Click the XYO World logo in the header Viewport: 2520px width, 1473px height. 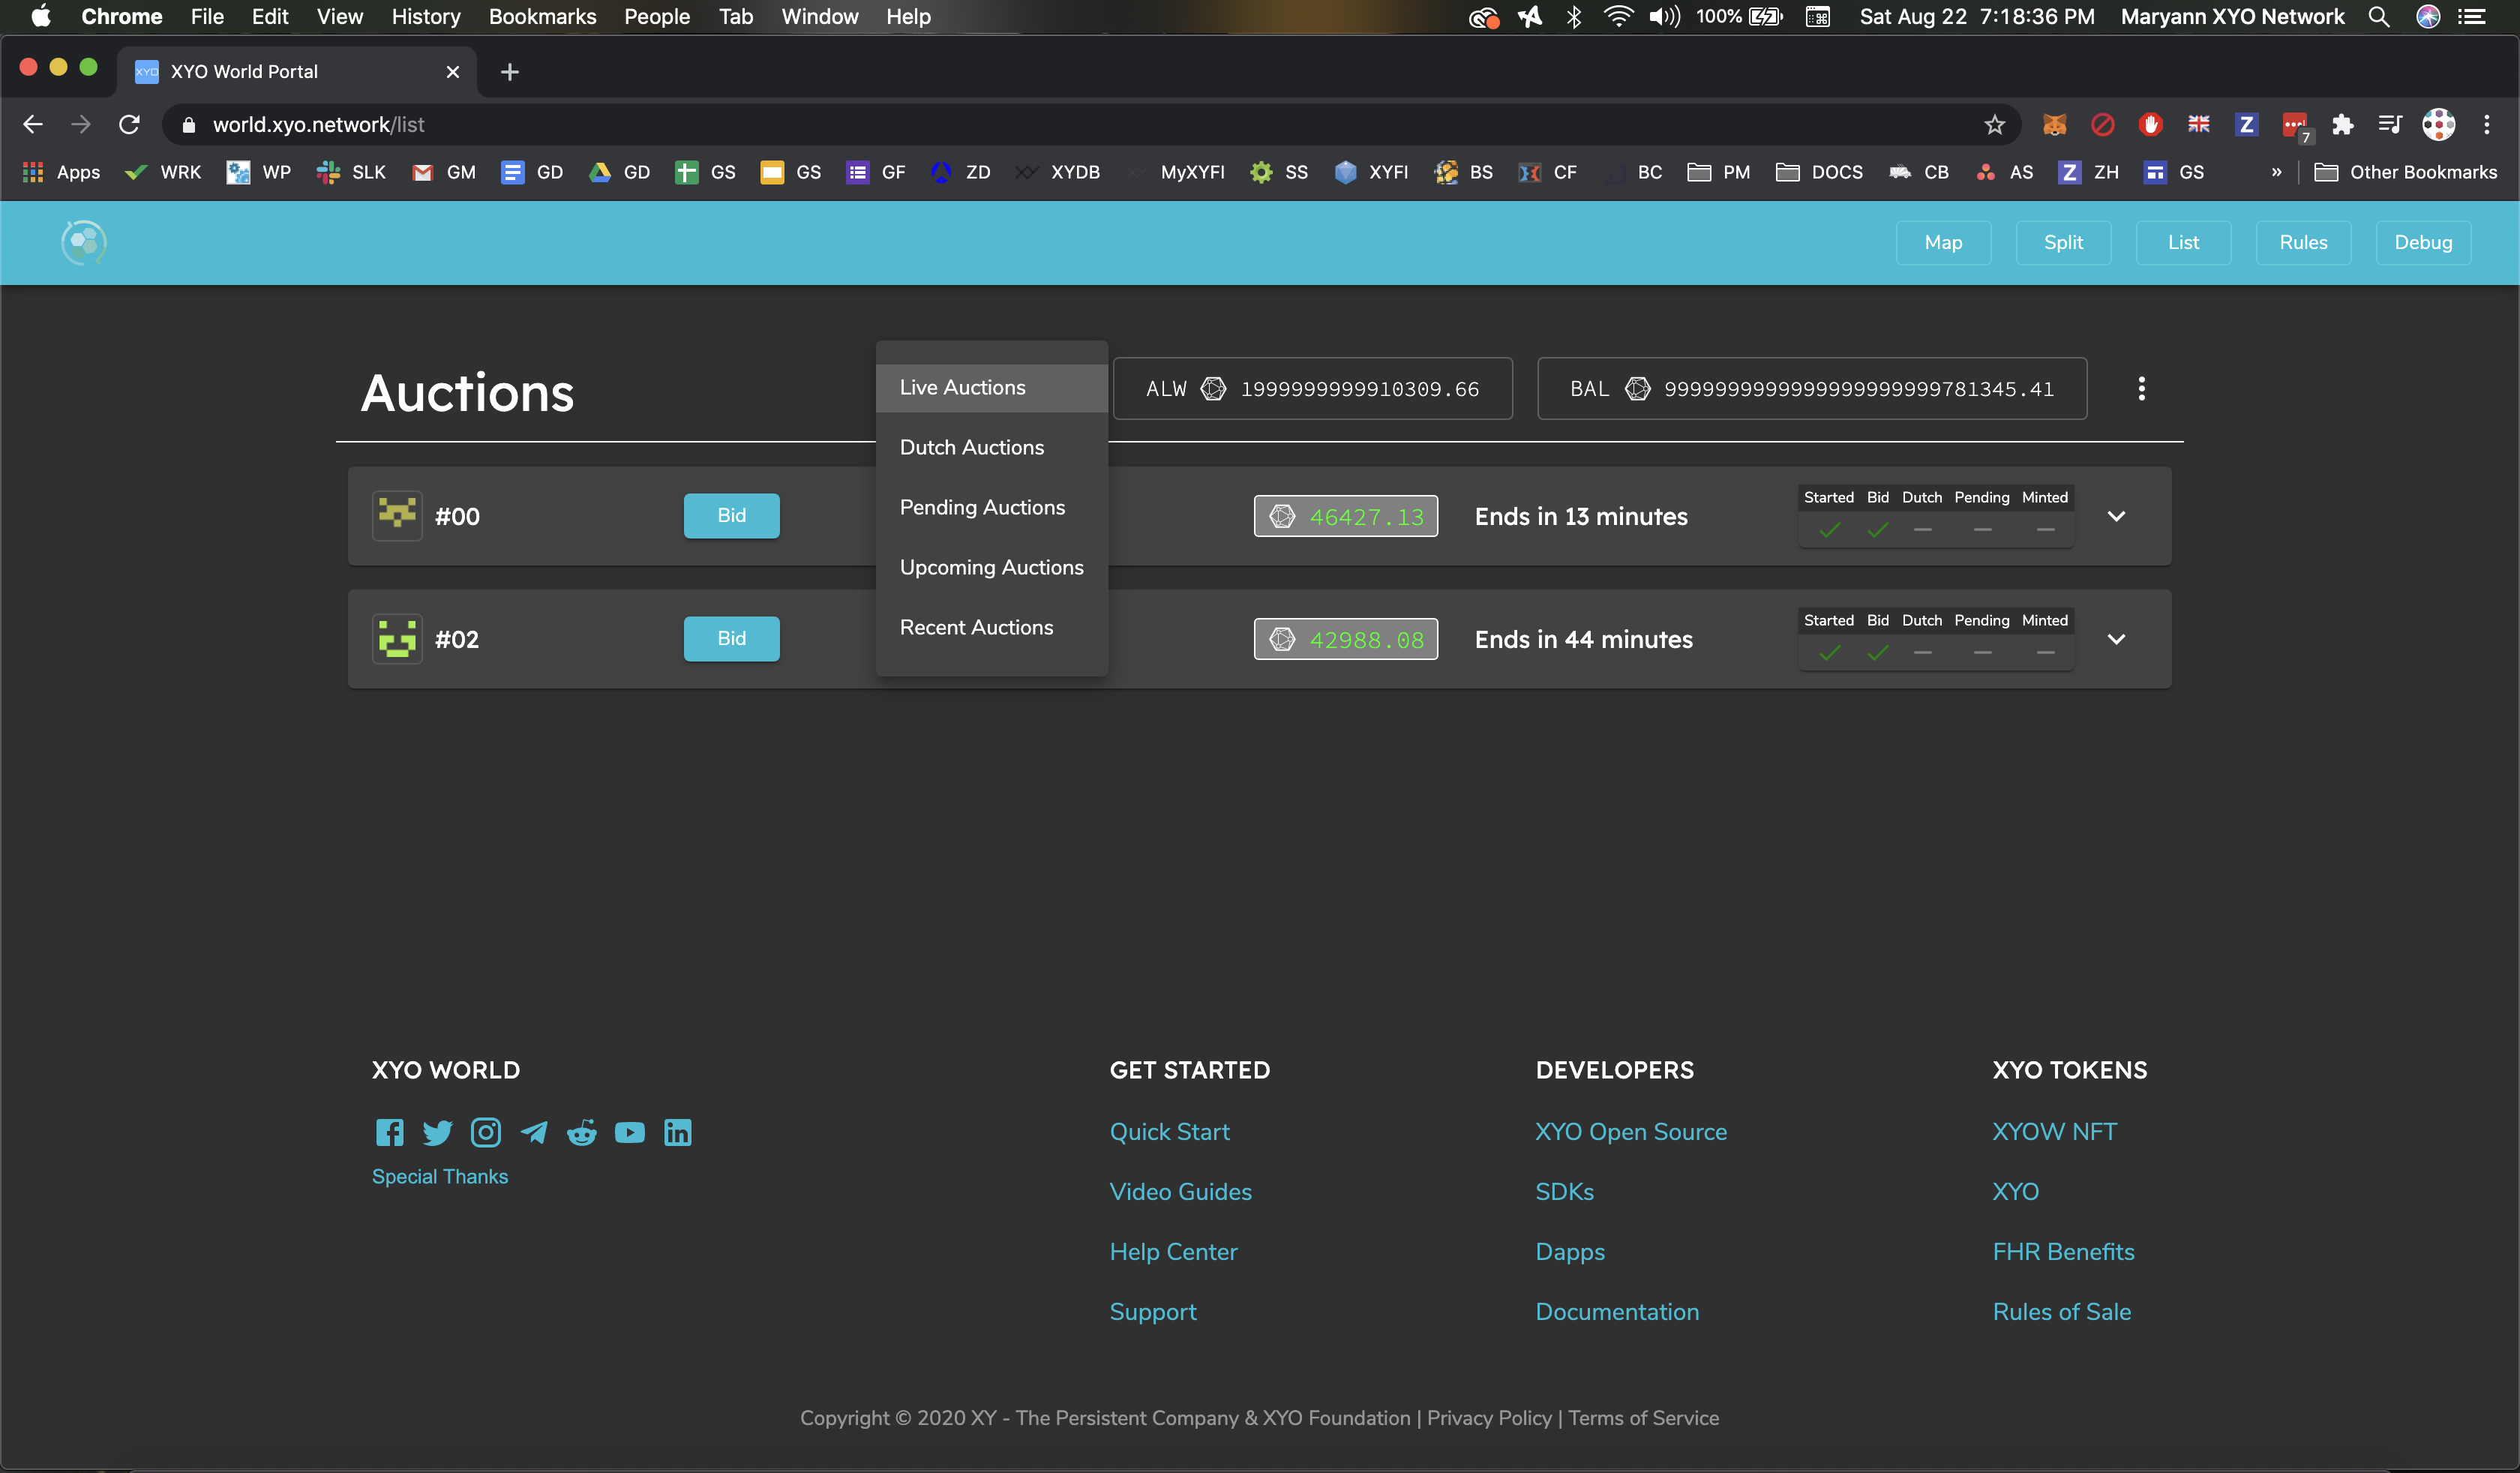(84, 242)
